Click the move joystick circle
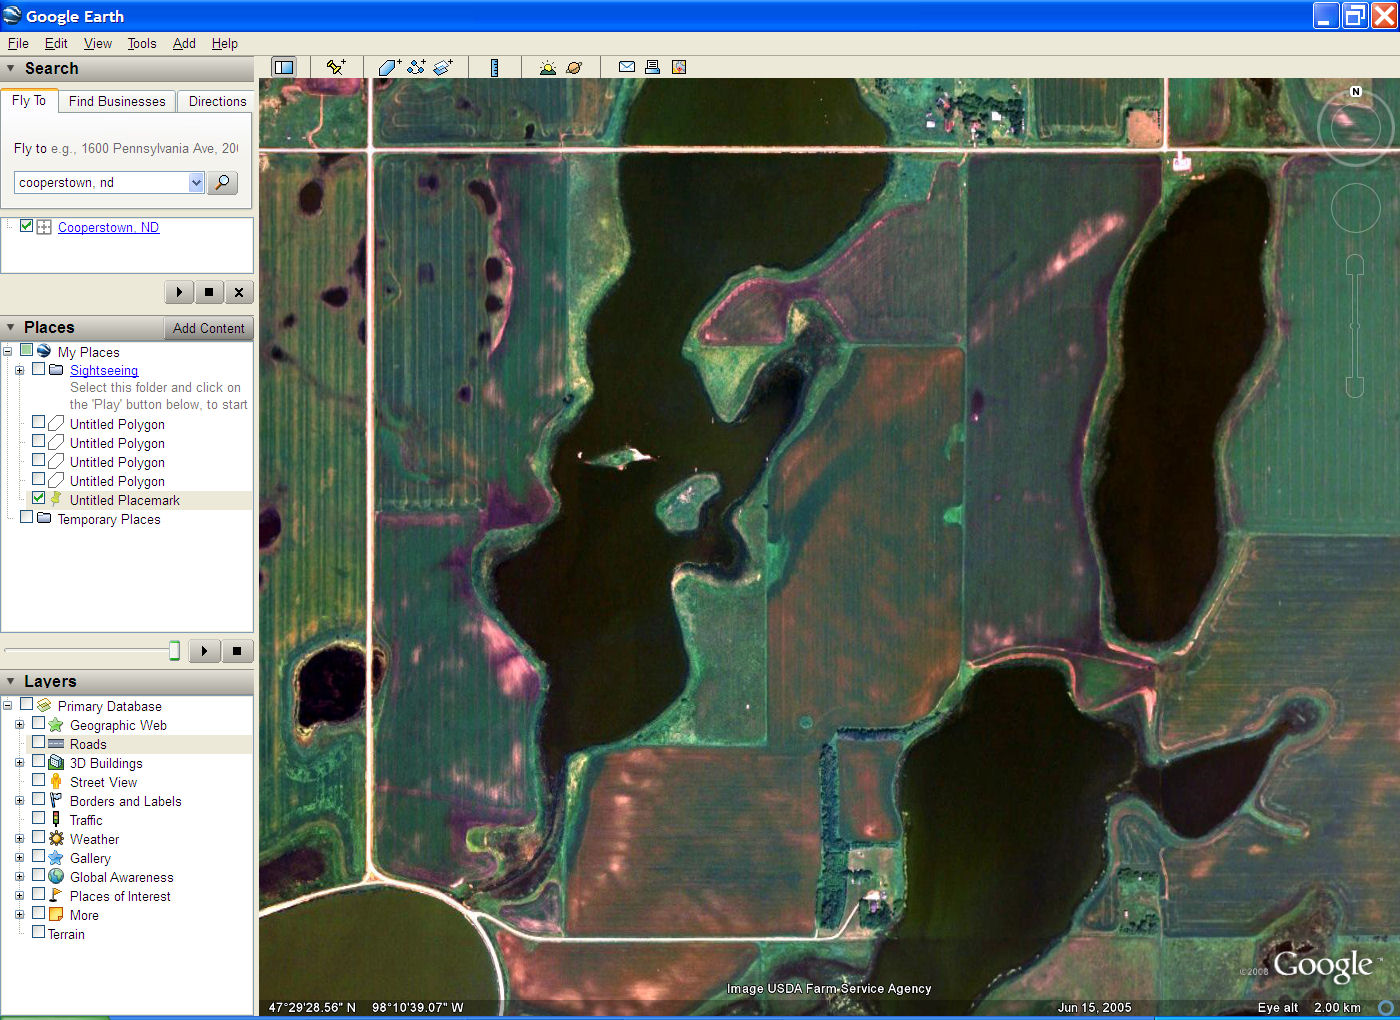This screenshot has width=1400, height=1020. tap(1356, 208)
